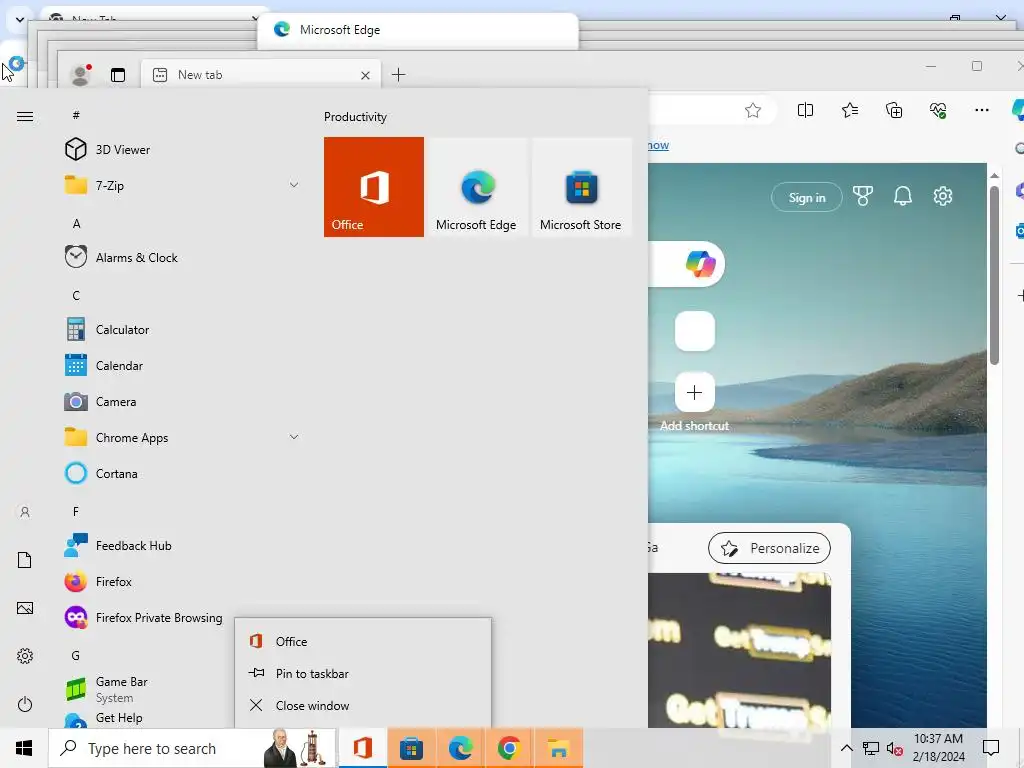Click the Personalize button

(769, 548)
